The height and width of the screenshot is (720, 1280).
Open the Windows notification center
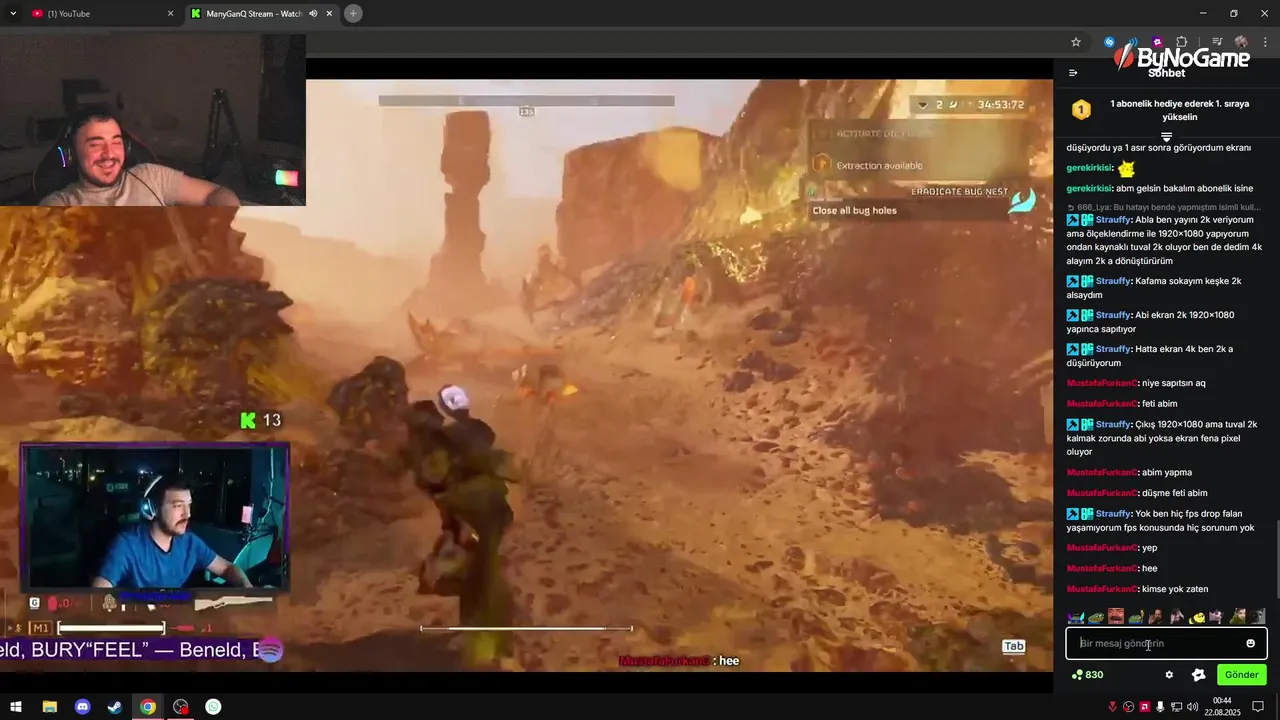1258,707
